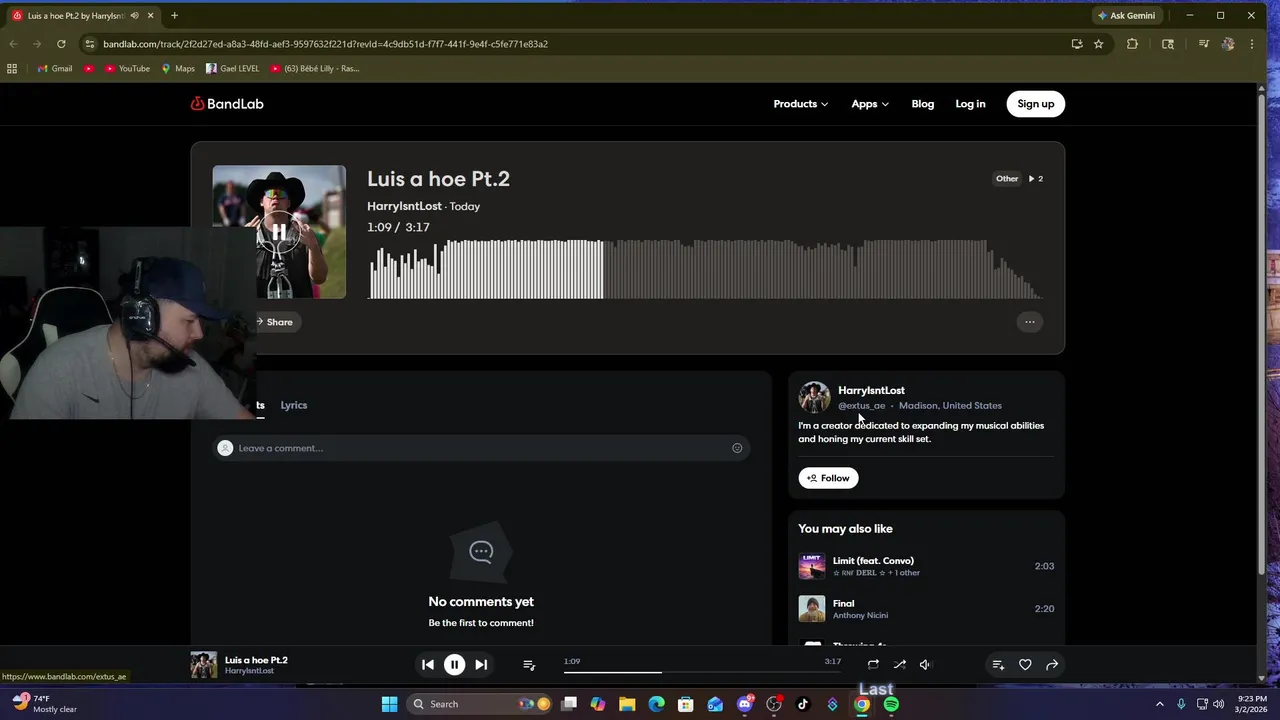The height and width of the screenshot is (720, 1280).
Task: Open the Gmail bookmark
Action: (x=54, y=69)
